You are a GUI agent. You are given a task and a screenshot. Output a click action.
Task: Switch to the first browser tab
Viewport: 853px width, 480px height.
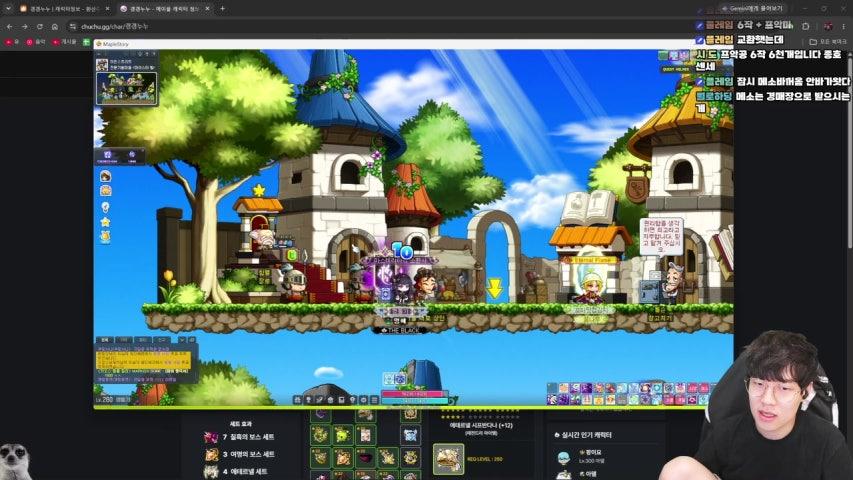(x=64, y=9)
